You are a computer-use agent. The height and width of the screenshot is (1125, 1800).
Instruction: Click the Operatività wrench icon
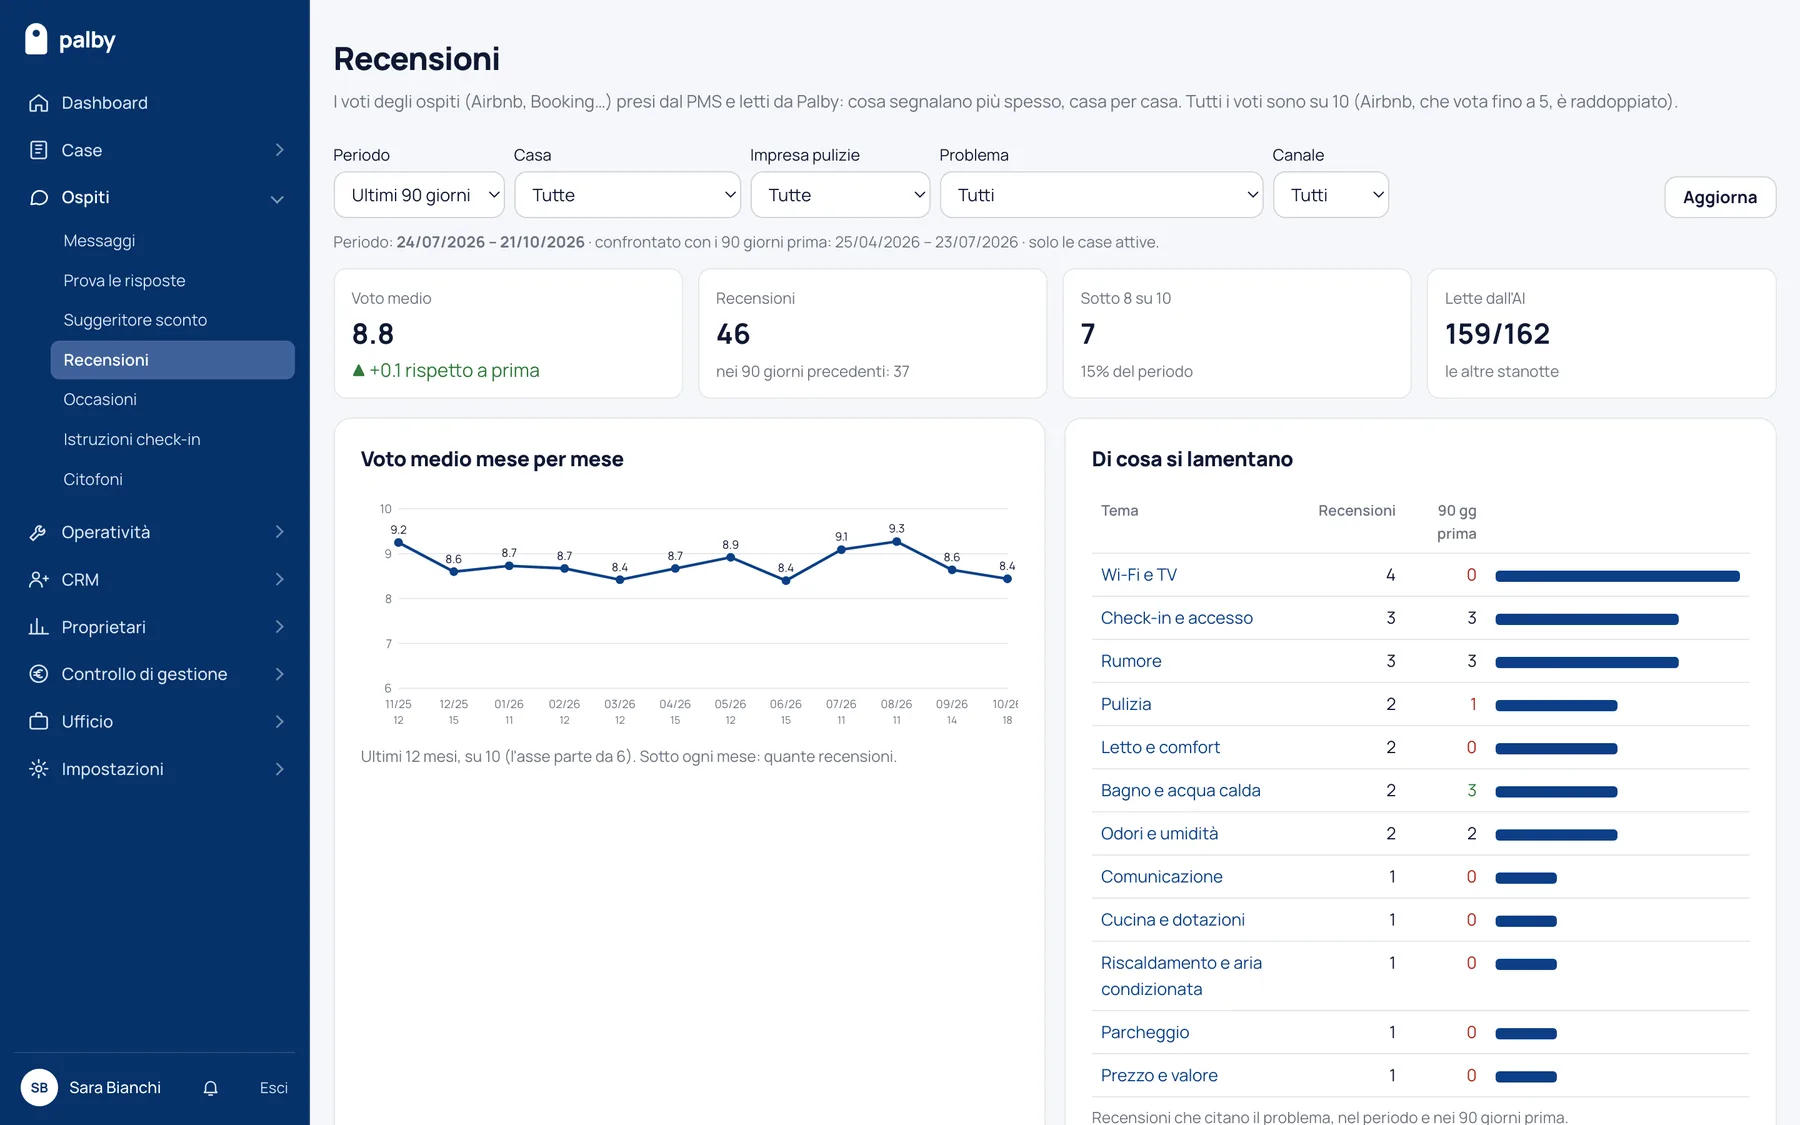coord(39,532)
